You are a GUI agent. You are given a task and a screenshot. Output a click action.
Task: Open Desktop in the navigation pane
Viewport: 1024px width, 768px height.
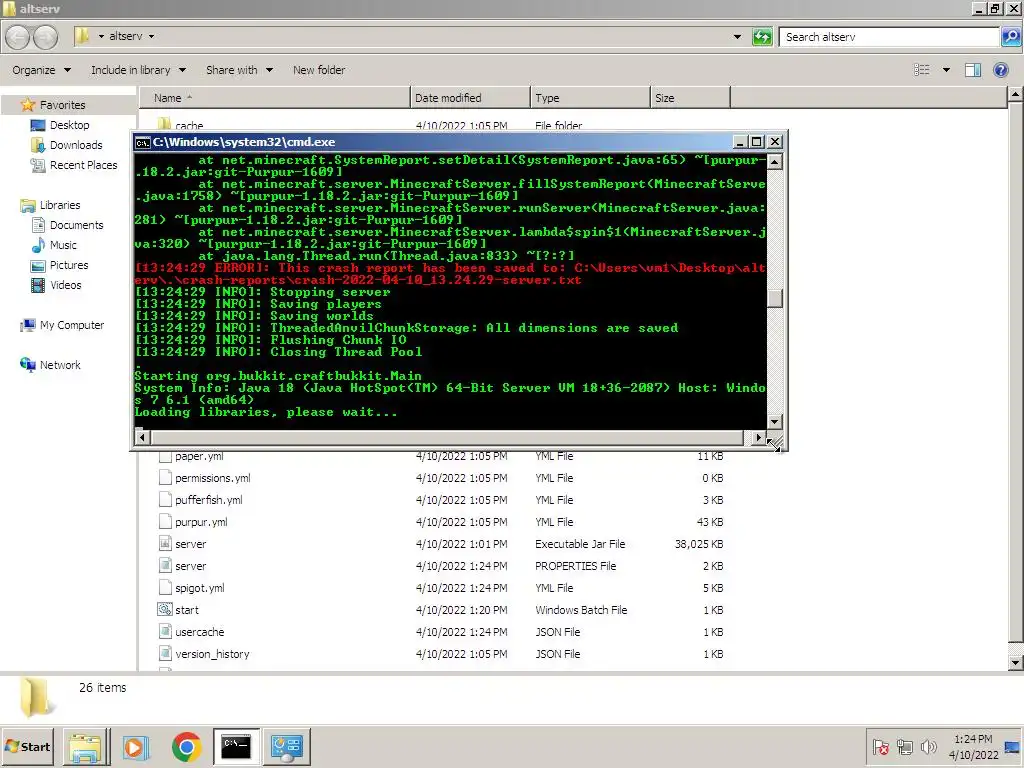click(x=69, y=125)
